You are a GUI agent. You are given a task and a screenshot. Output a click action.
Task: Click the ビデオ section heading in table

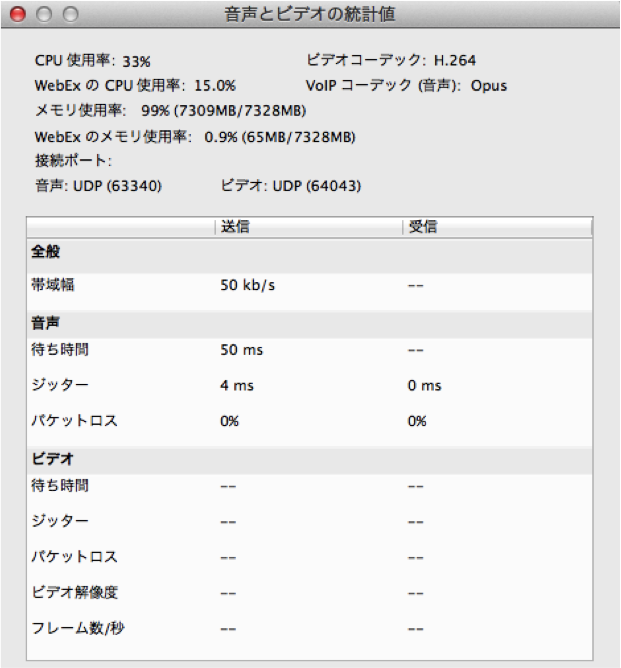52,459
